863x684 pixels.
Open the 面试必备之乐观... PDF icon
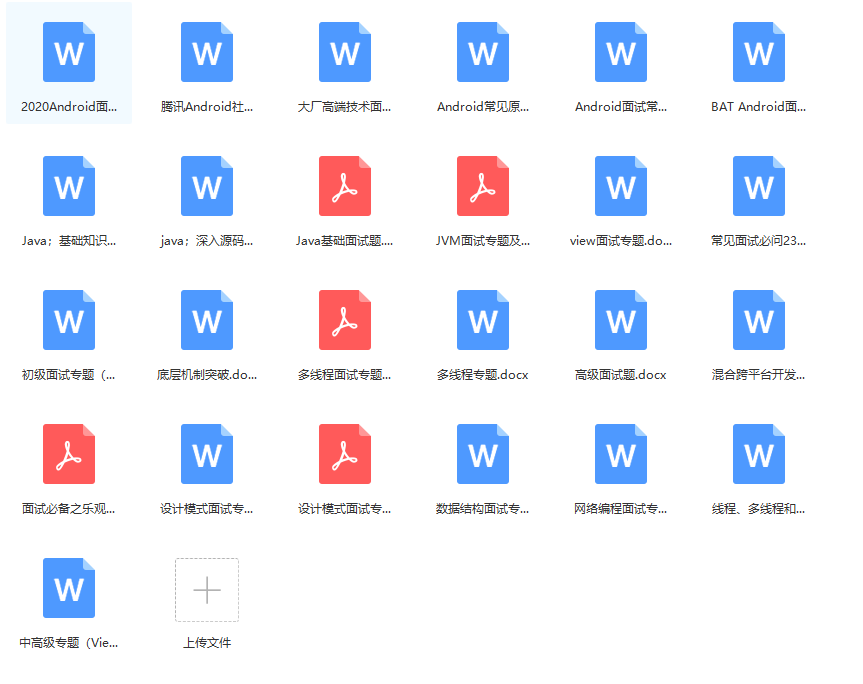pyautogui.click(x=69, y=454)
